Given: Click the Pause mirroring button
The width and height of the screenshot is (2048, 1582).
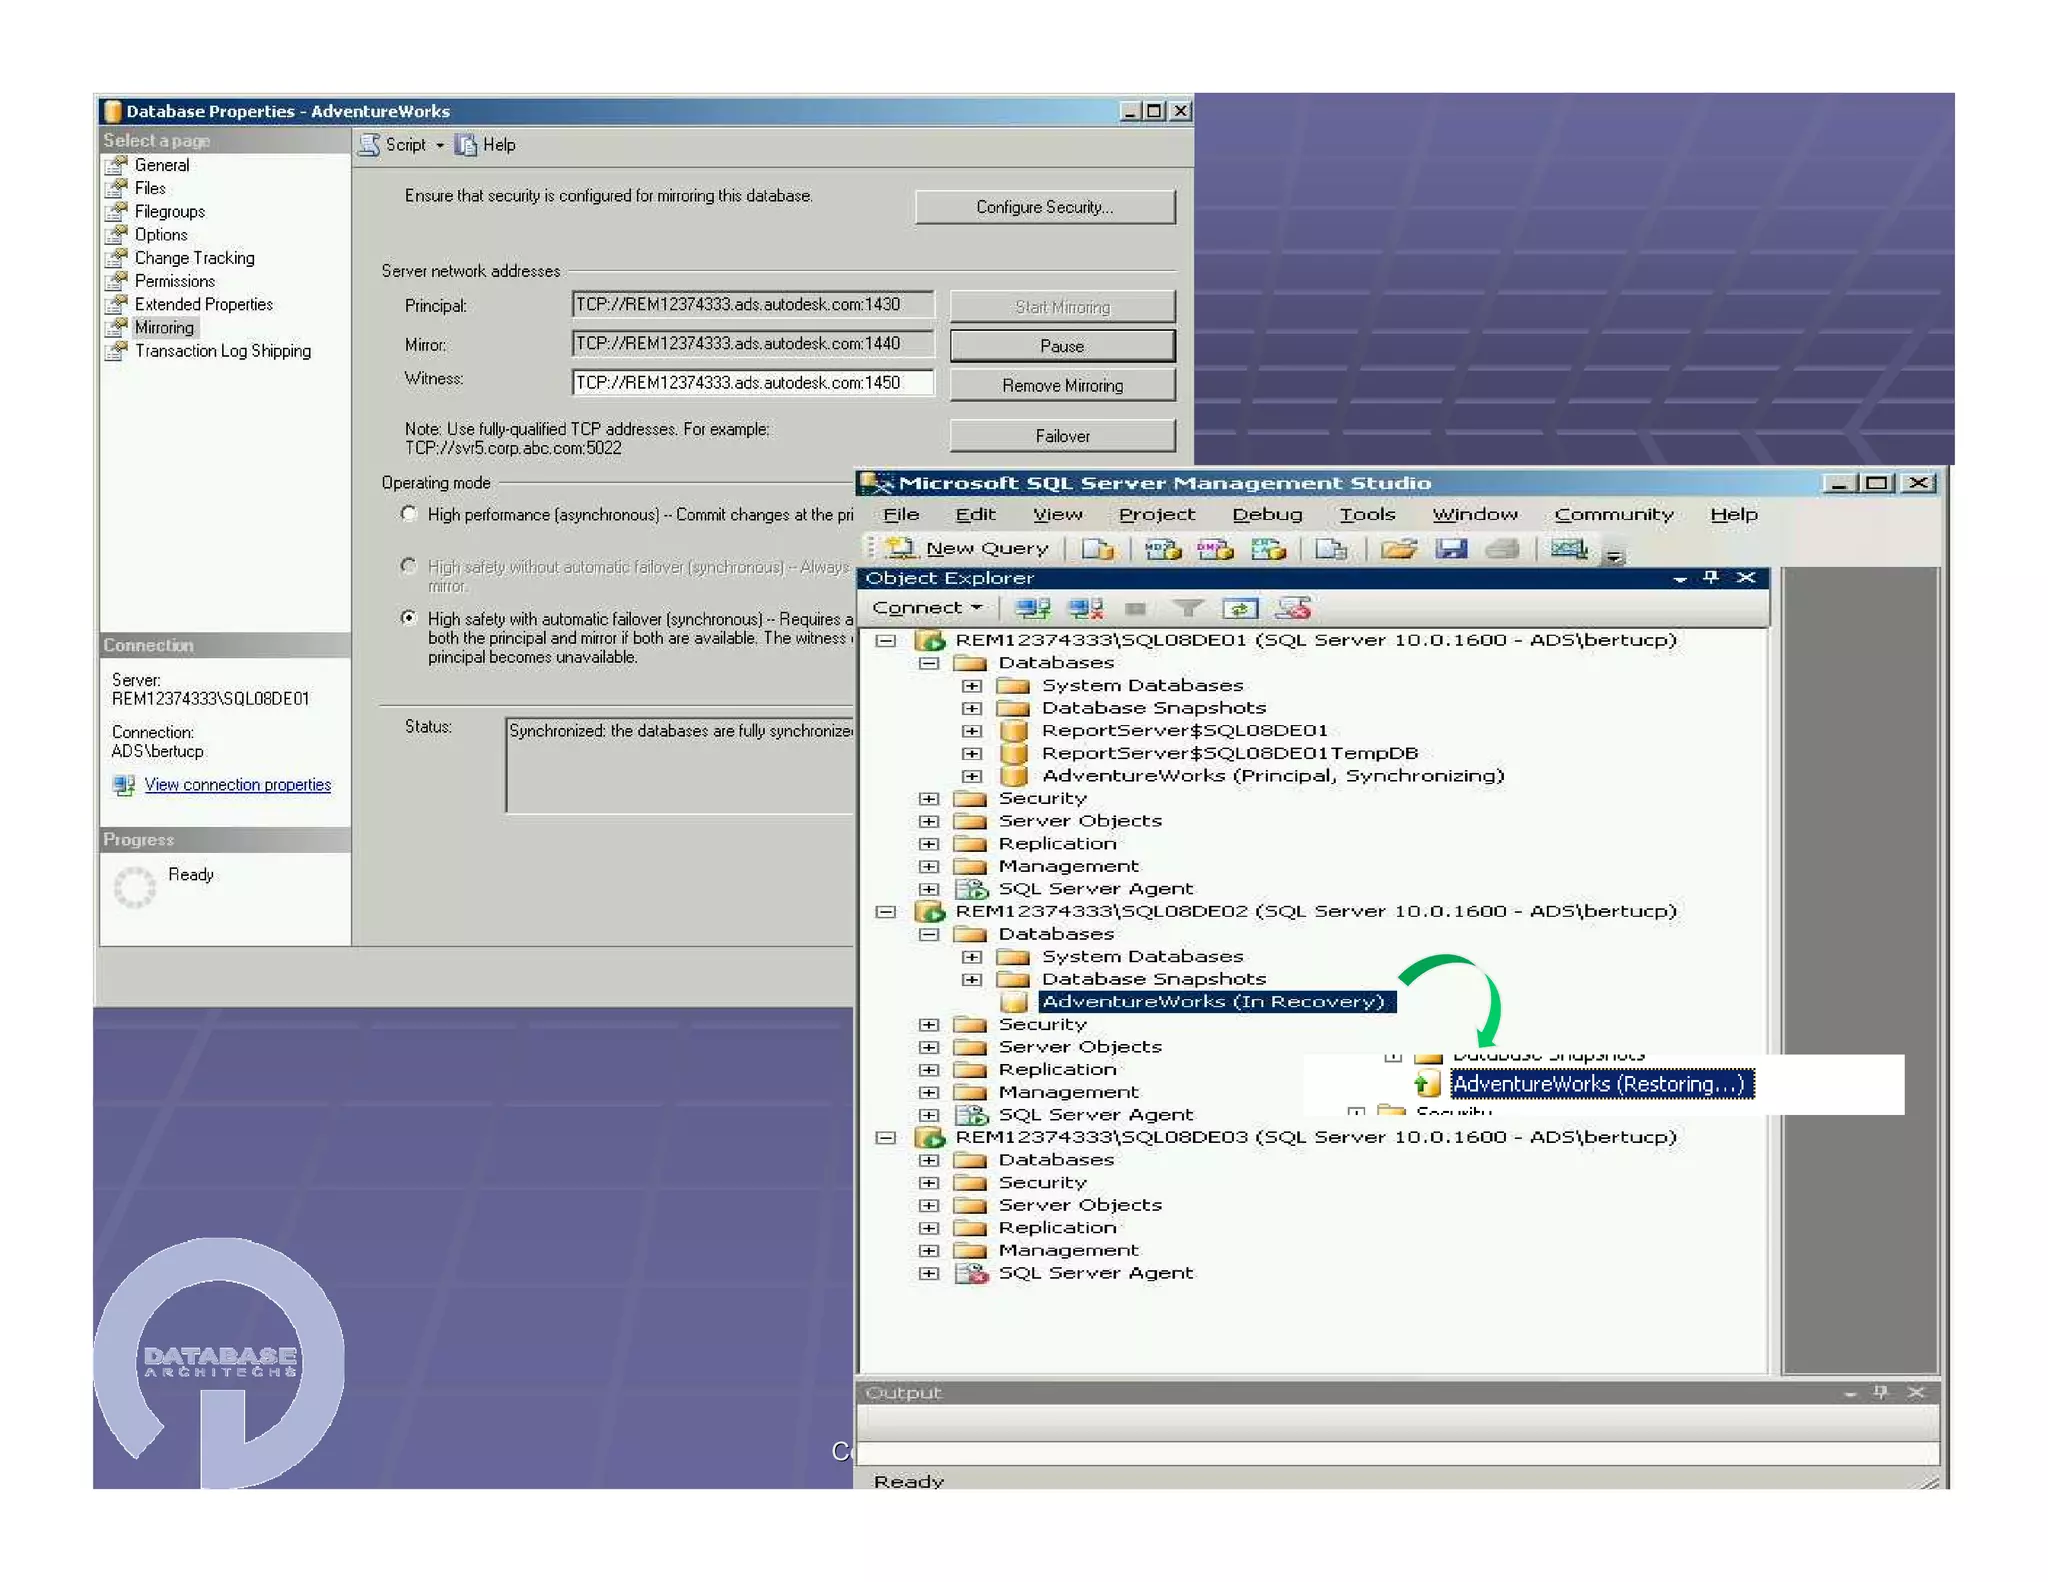Looking at the screenshot, I should (x=1062, y=346).
